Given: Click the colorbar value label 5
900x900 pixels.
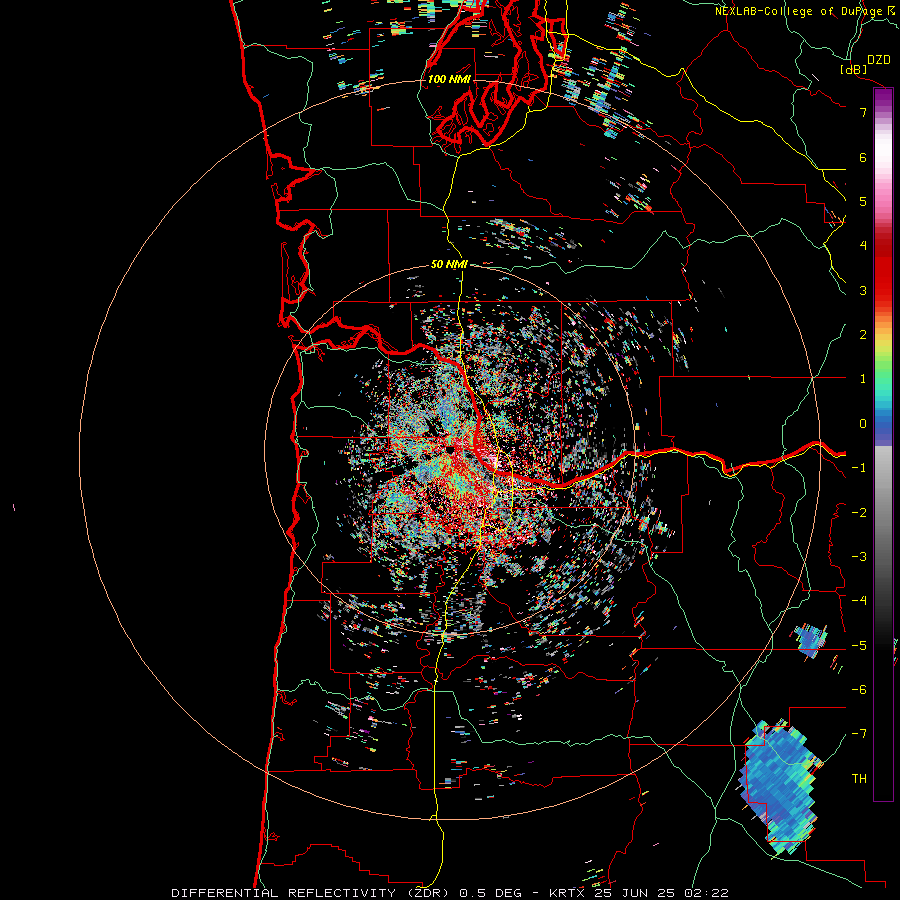Looking at the screenshot, I should (863, 201).
